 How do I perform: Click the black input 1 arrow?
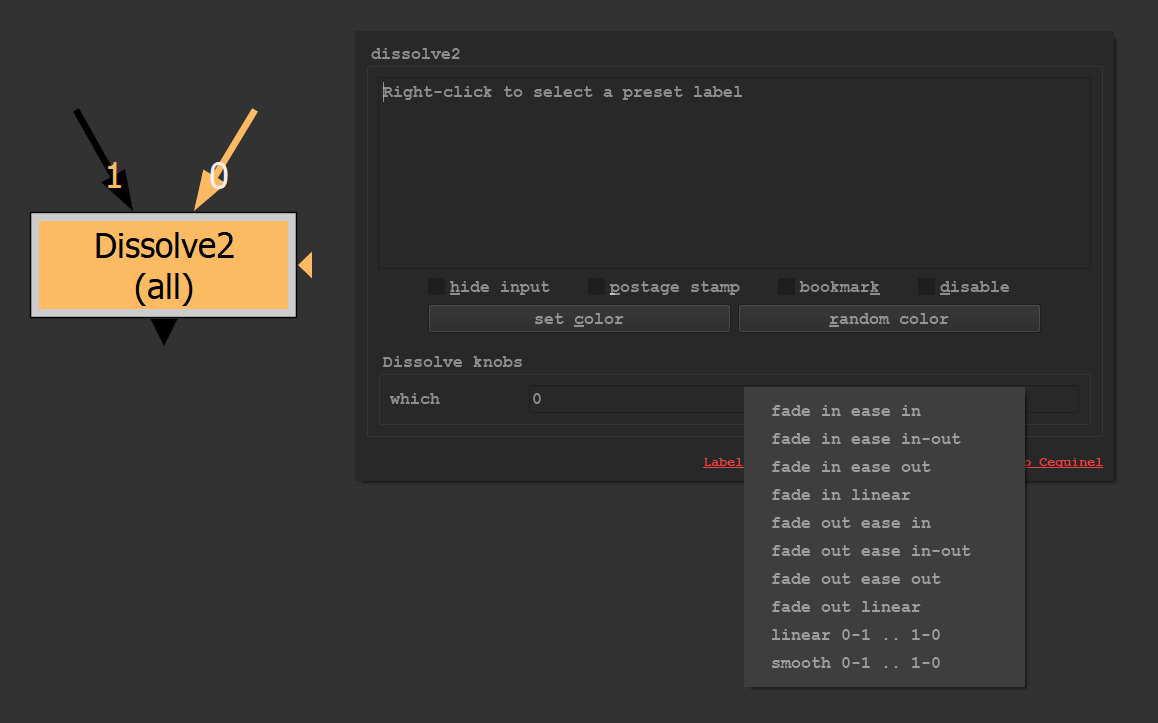102,155
